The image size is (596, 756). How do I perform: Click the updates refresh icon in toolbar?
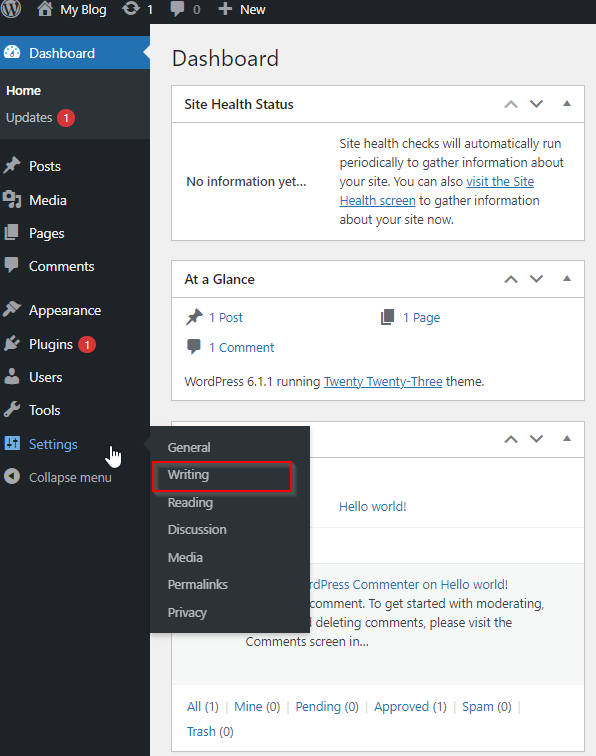click(131, 9)
